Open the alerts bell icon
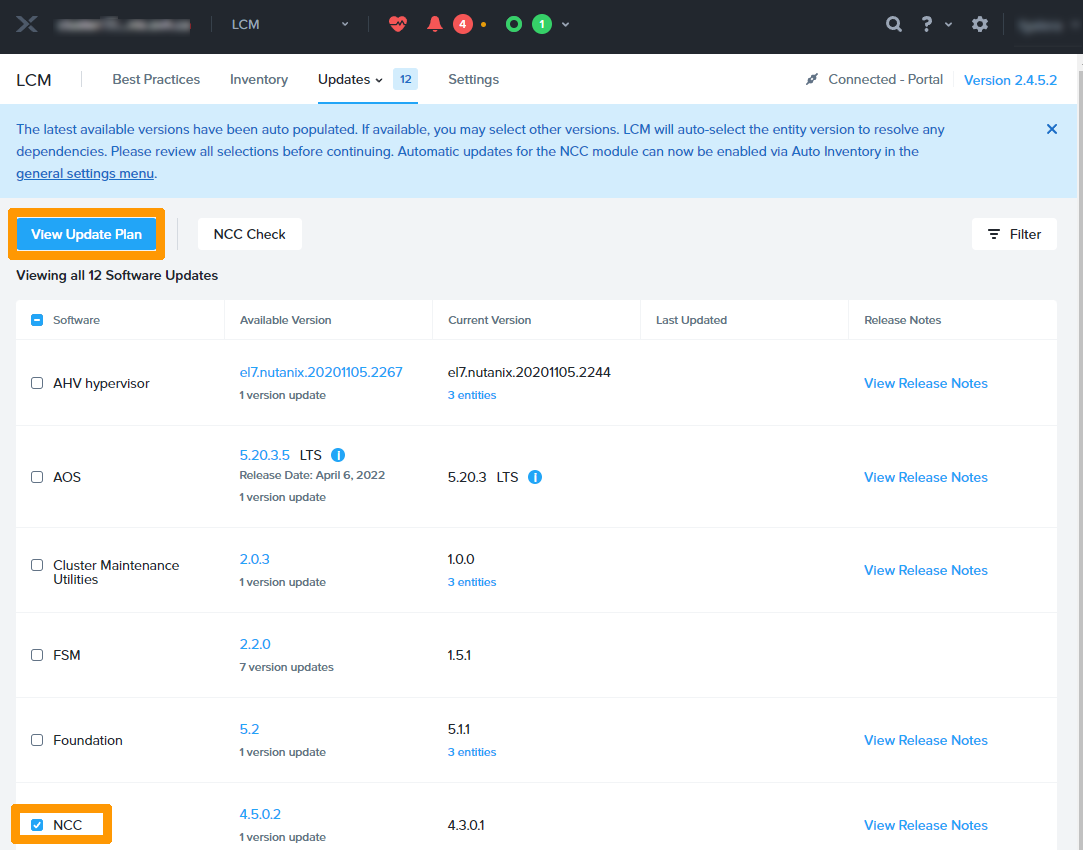The height and width of the screenshot is (850, 1083). [x=435, y=24]
